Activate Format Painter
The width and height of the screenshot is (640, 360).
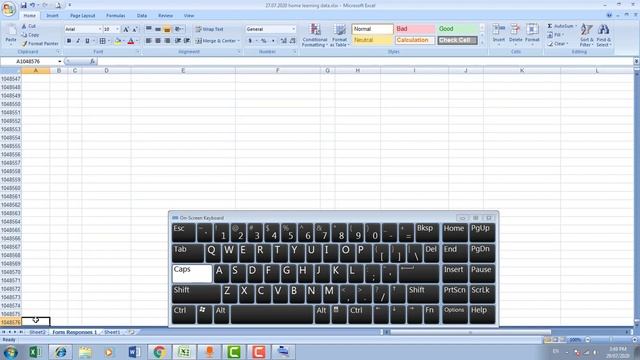click(40, 43)
